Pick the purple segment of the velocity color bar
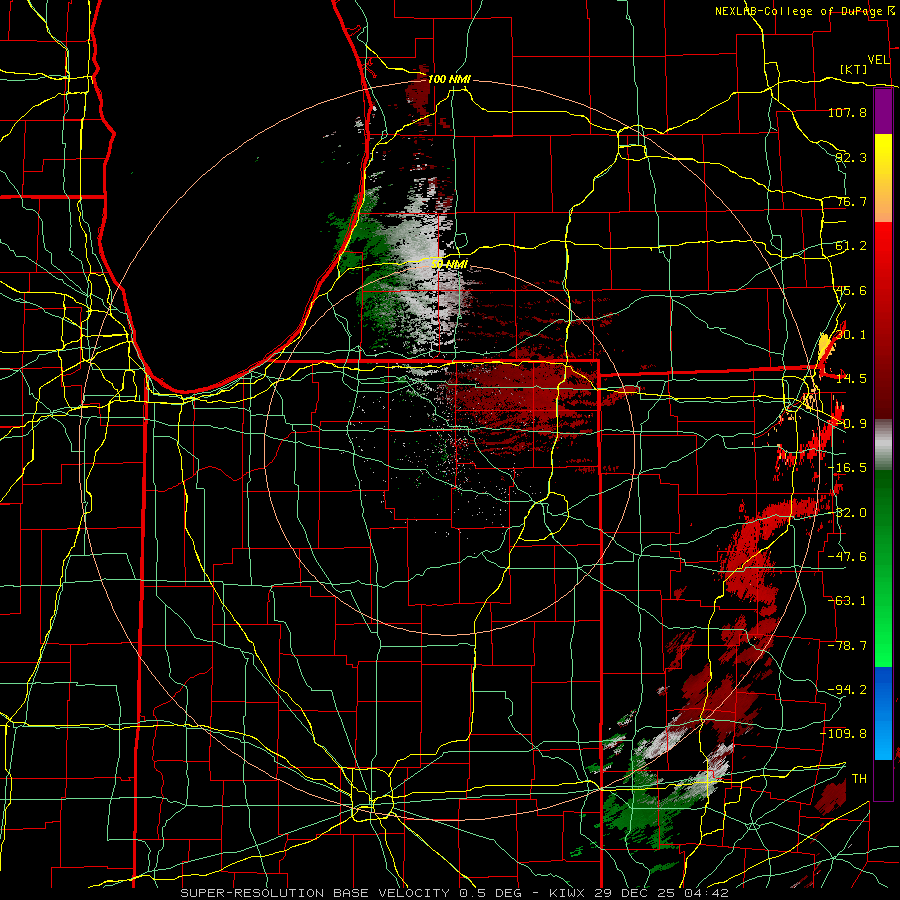The width and height of the screenshot is (900, 900). (883, 111)
